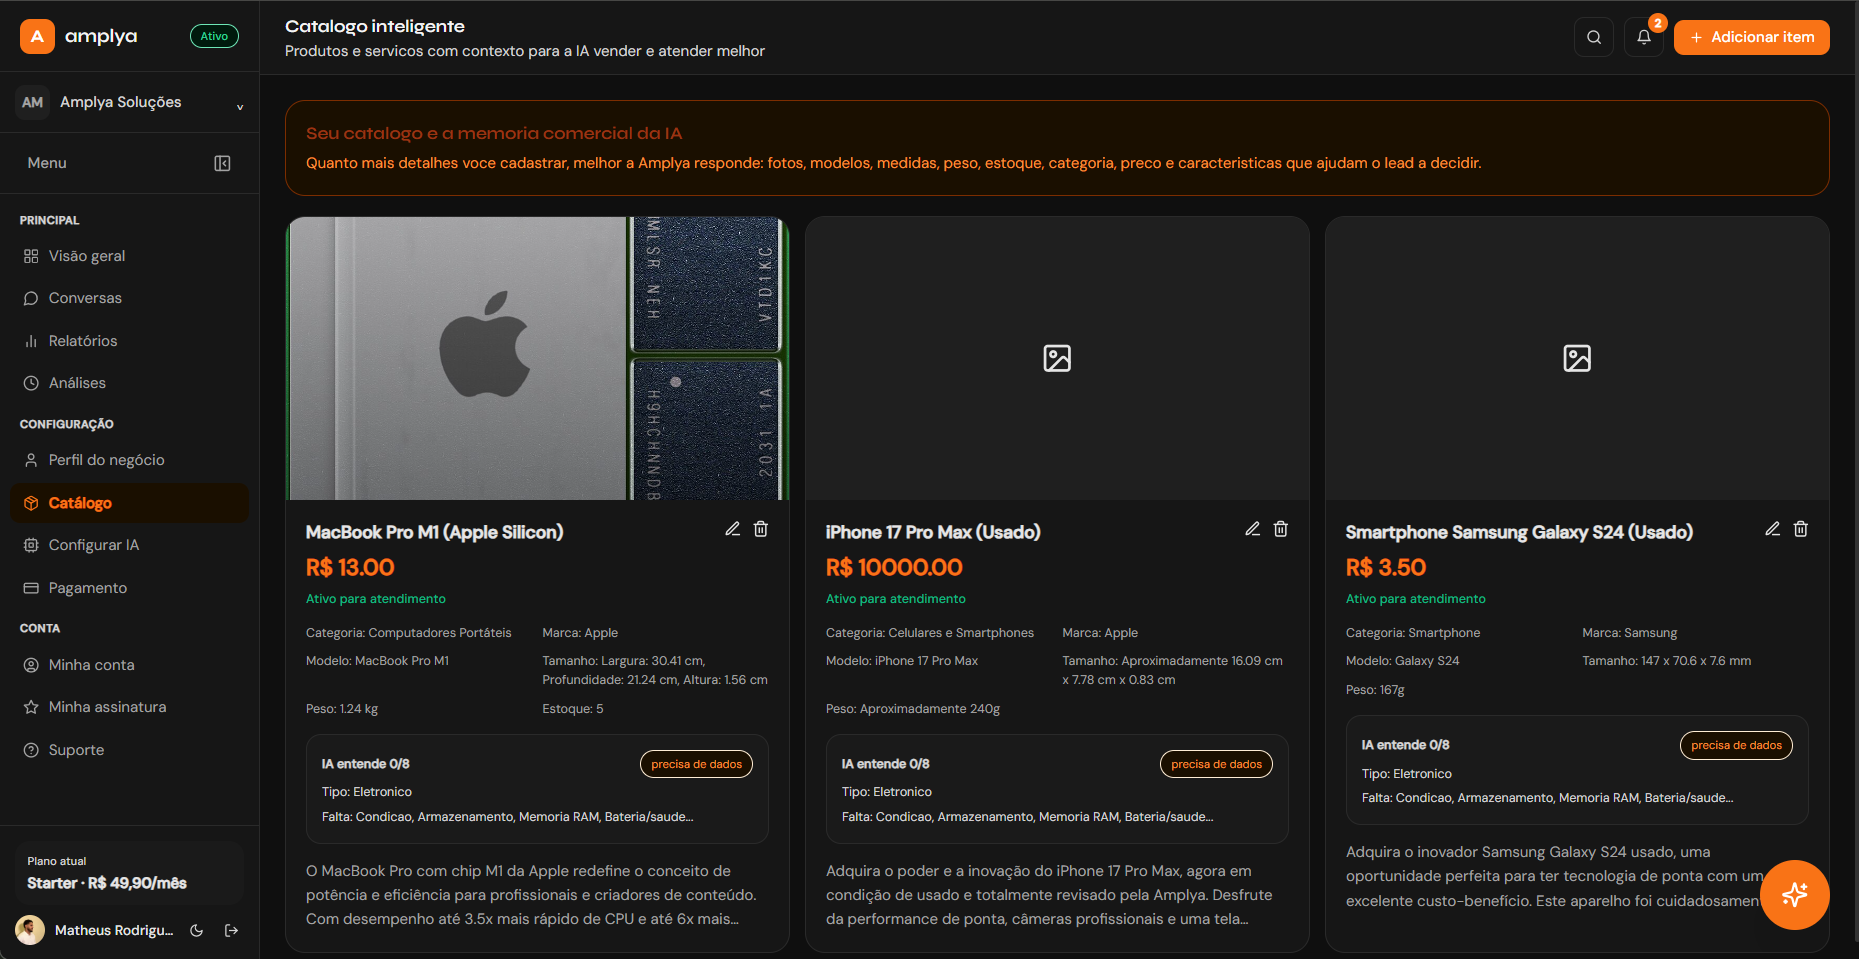The height and width of the screenshot is (959, 1859).
Task: Click the Smartphone Samsung Galaxy S24 (Usado) title
Action: [x=1519, y=532]
